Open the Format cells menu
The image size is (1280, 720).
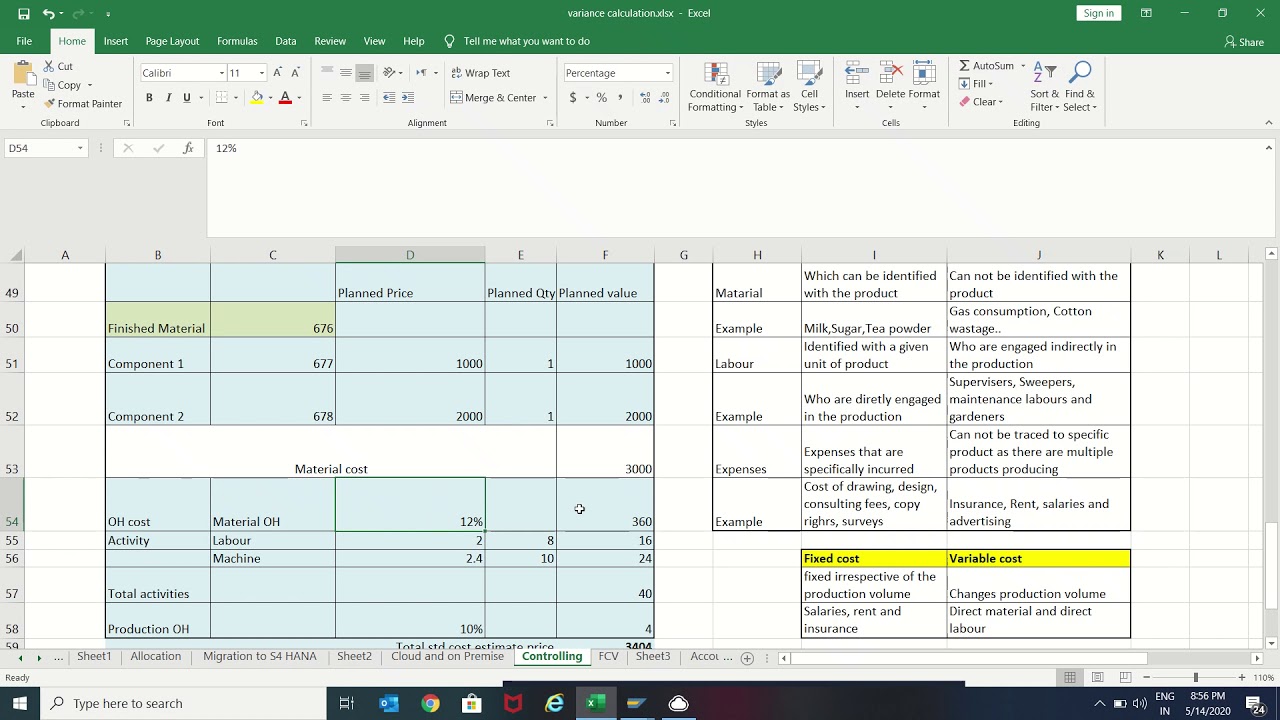[x=924, y=86]
